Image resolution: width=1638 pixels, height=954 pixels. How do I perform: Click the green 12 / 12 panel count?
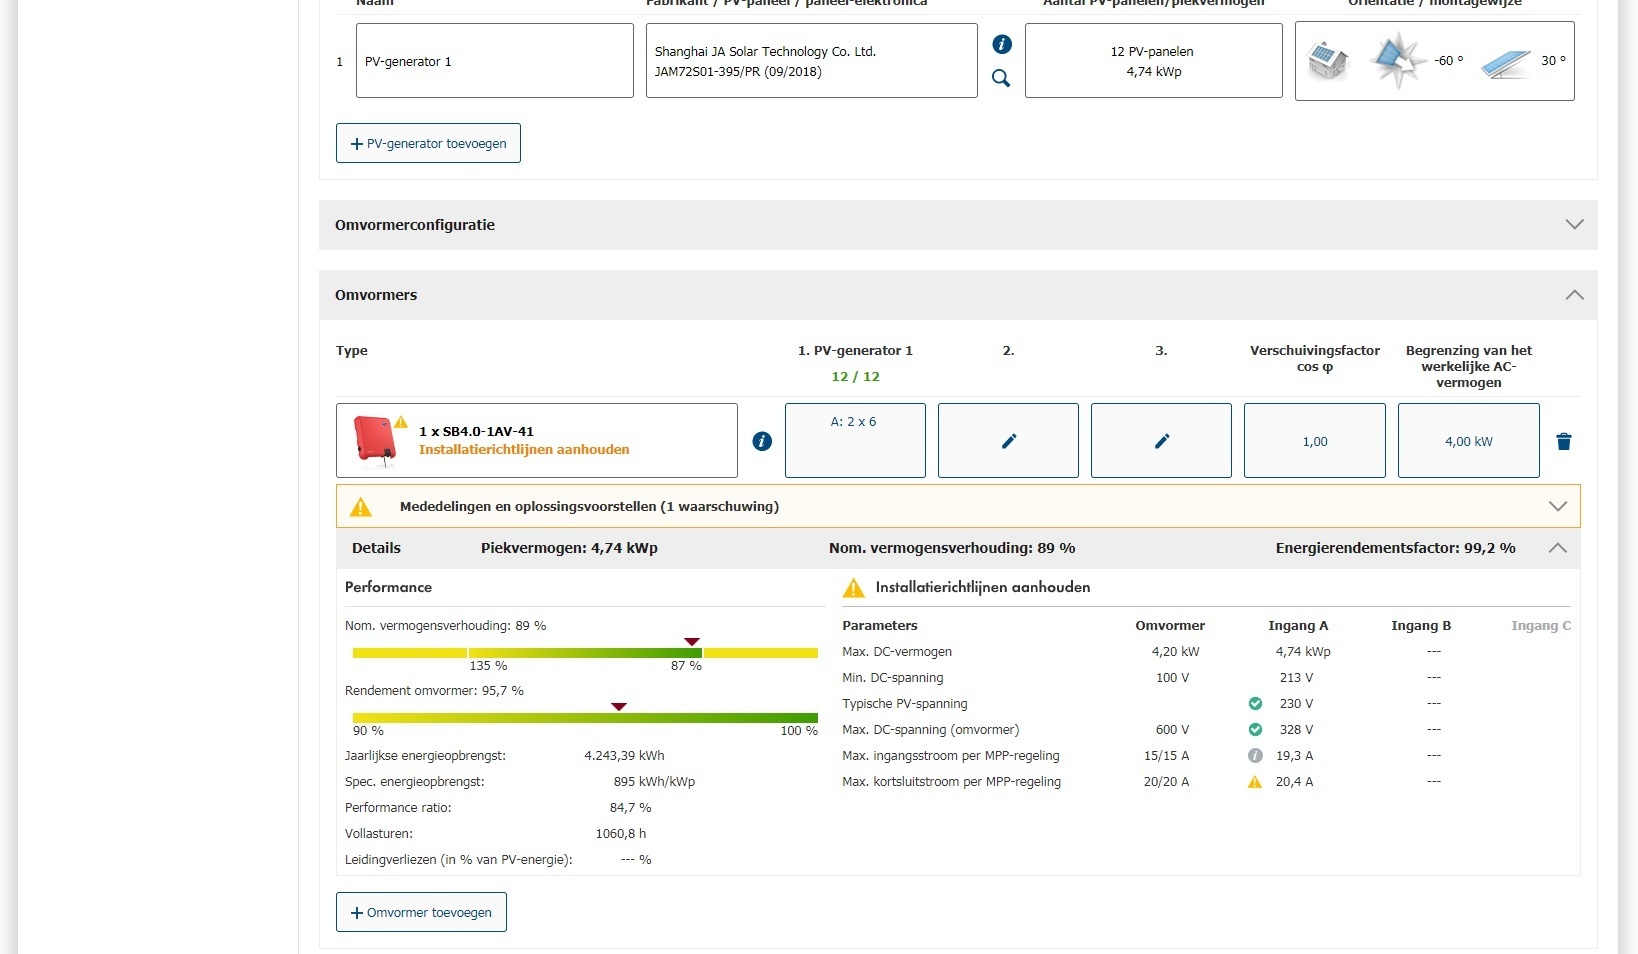[855, 377]
